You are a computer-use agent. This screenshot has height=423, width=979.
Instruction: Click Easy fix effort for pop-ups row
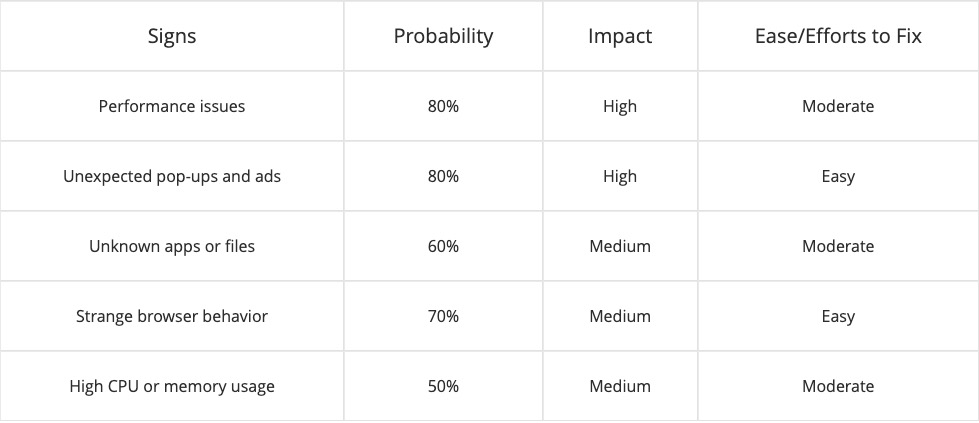click(838, 176)
